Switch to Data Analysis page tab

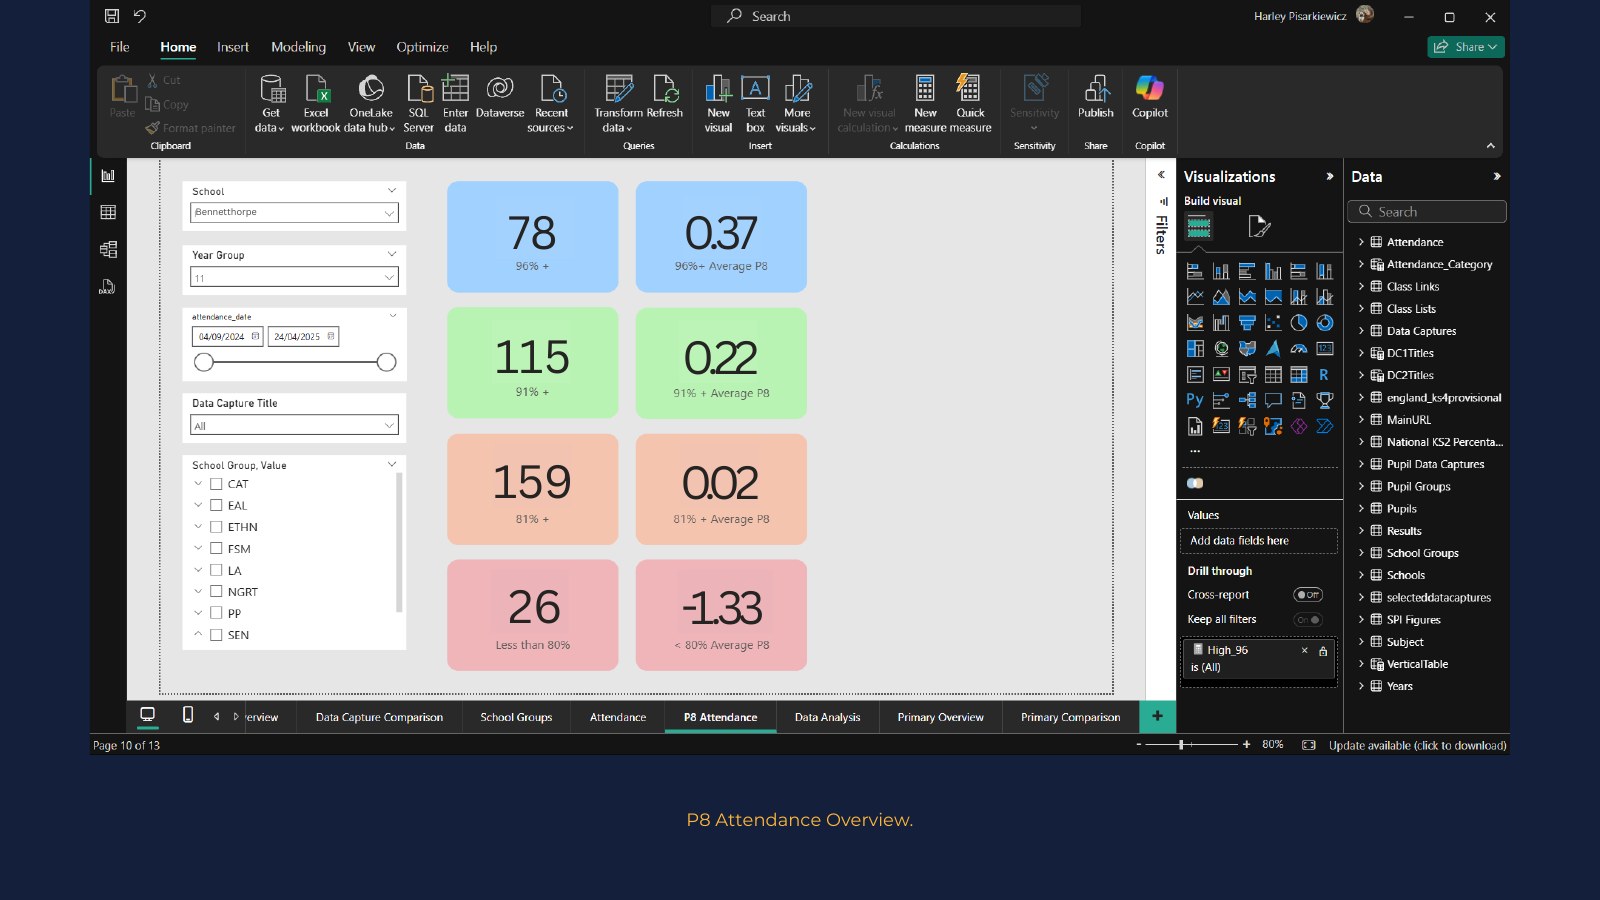coord(827,717)
